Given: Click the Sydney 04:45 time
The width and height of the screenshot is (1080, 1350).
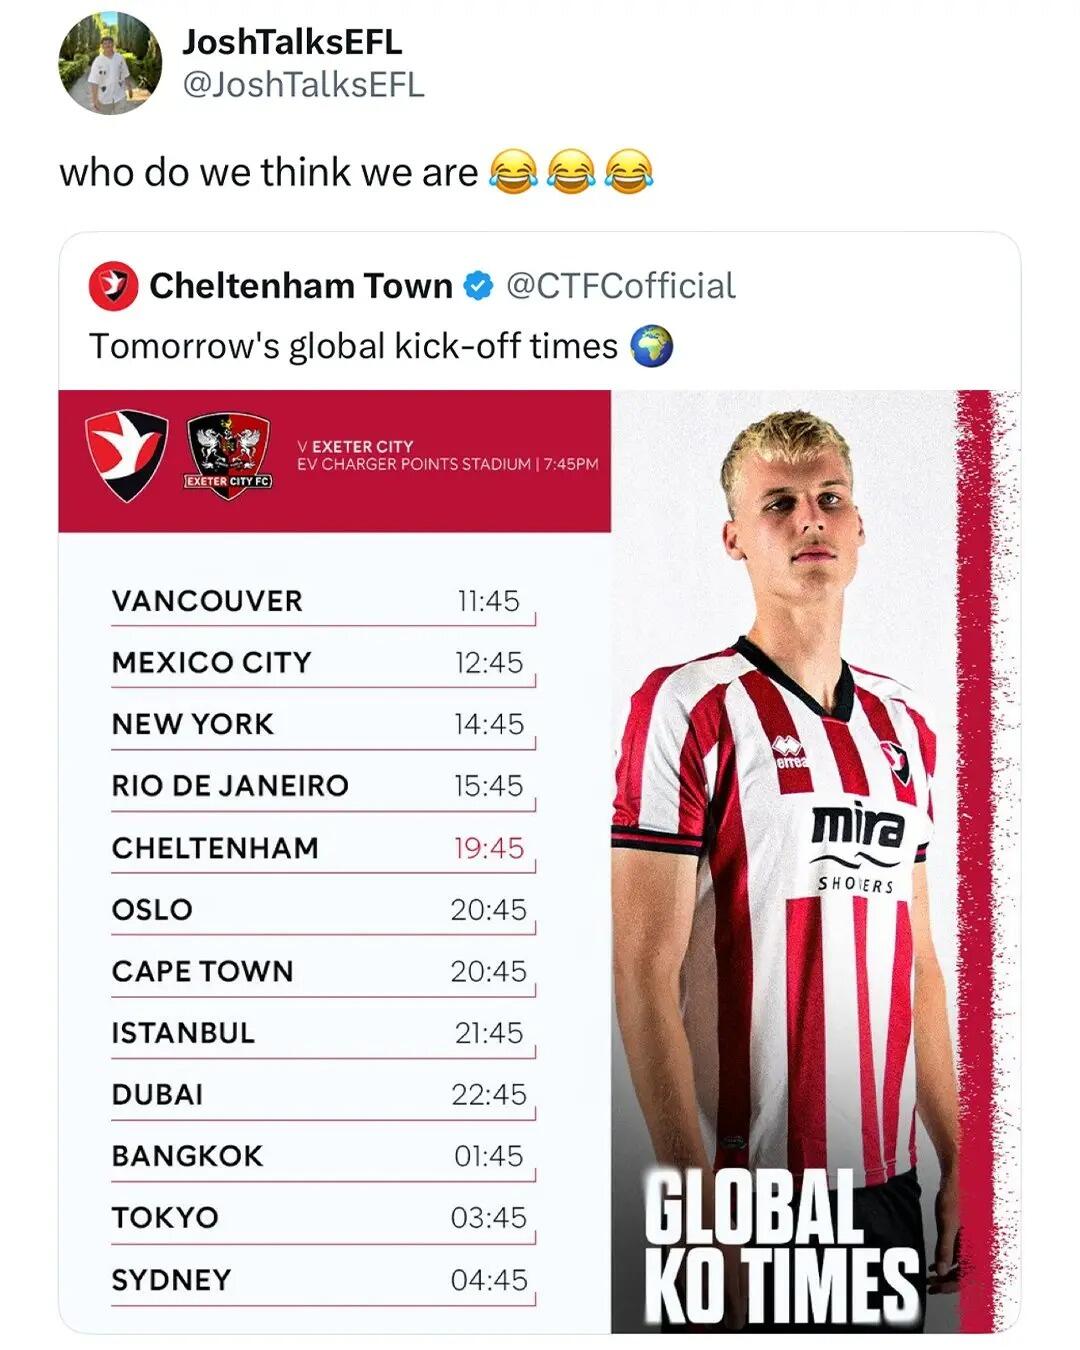Looking at the screenshot, I should pos(488,1280).
